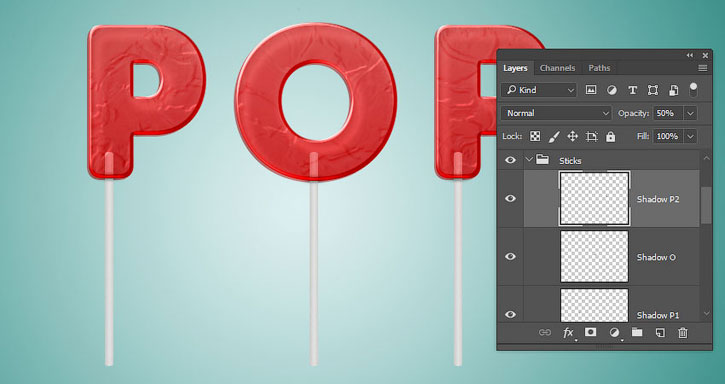
Task: Lock position move icon
Action: pyautogui.click(x=572, y=136)
